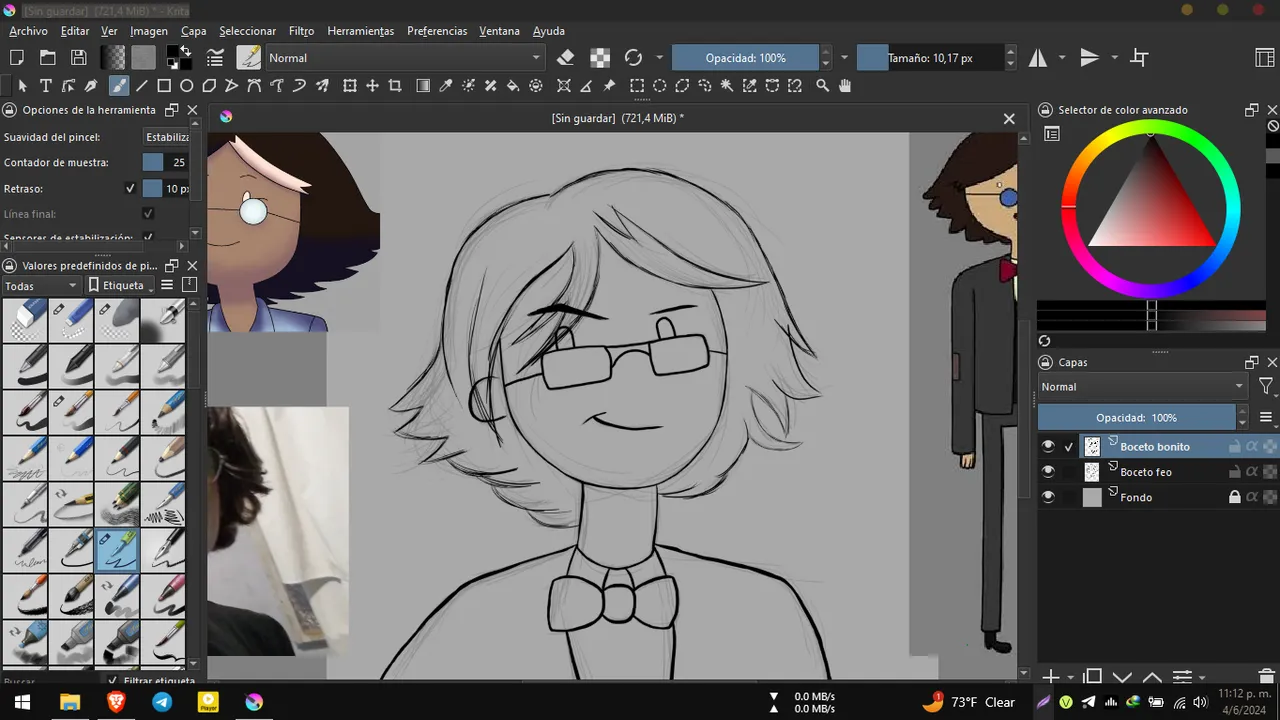The width and height of the screenshot is (1280, 720).
Task: Select the Rectangular Selection tool
Action: [637, 86]
